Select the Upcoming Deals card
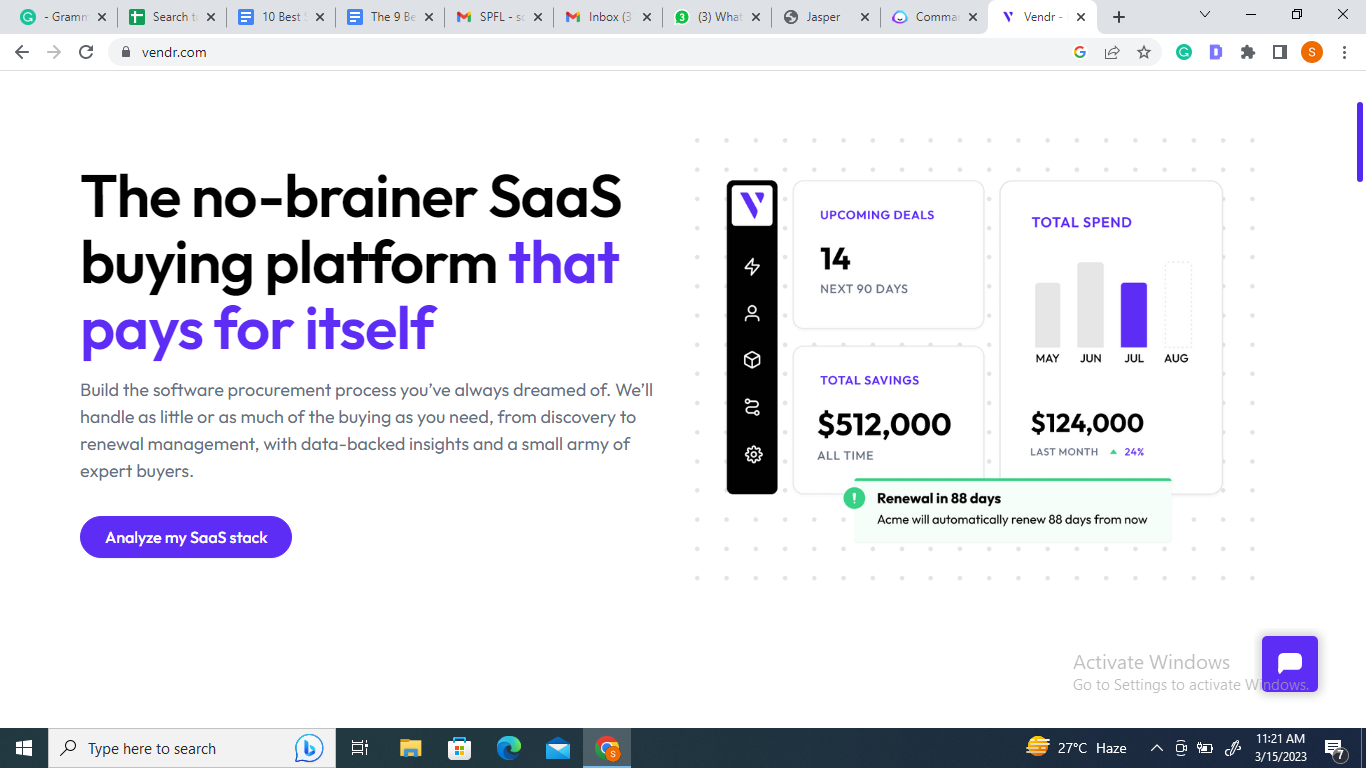 tap(888, 254)
